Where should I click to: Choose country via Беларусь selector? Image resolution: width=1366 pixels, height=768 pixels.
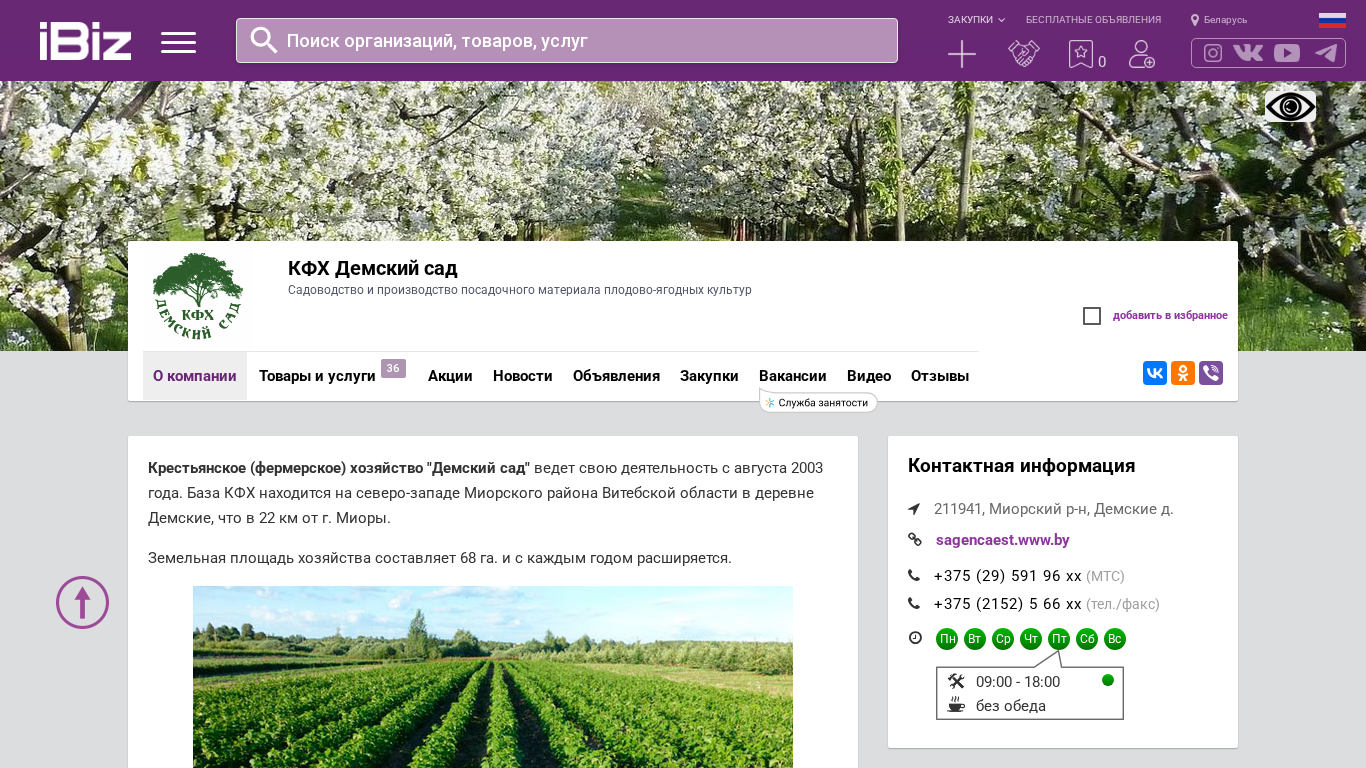tap(1219, 20)
